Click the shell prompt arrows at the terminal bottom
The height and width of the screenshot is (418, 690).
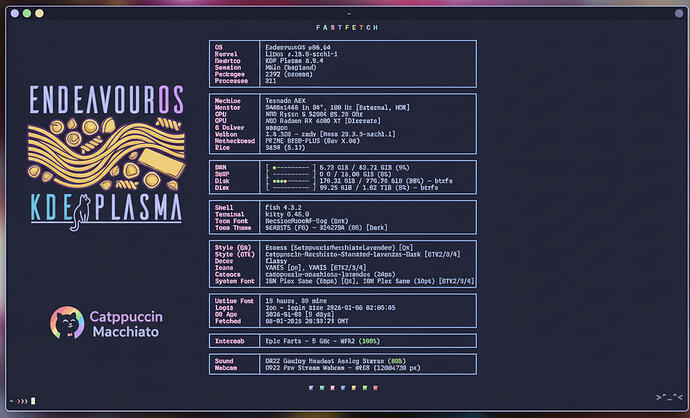click(22, 401)
